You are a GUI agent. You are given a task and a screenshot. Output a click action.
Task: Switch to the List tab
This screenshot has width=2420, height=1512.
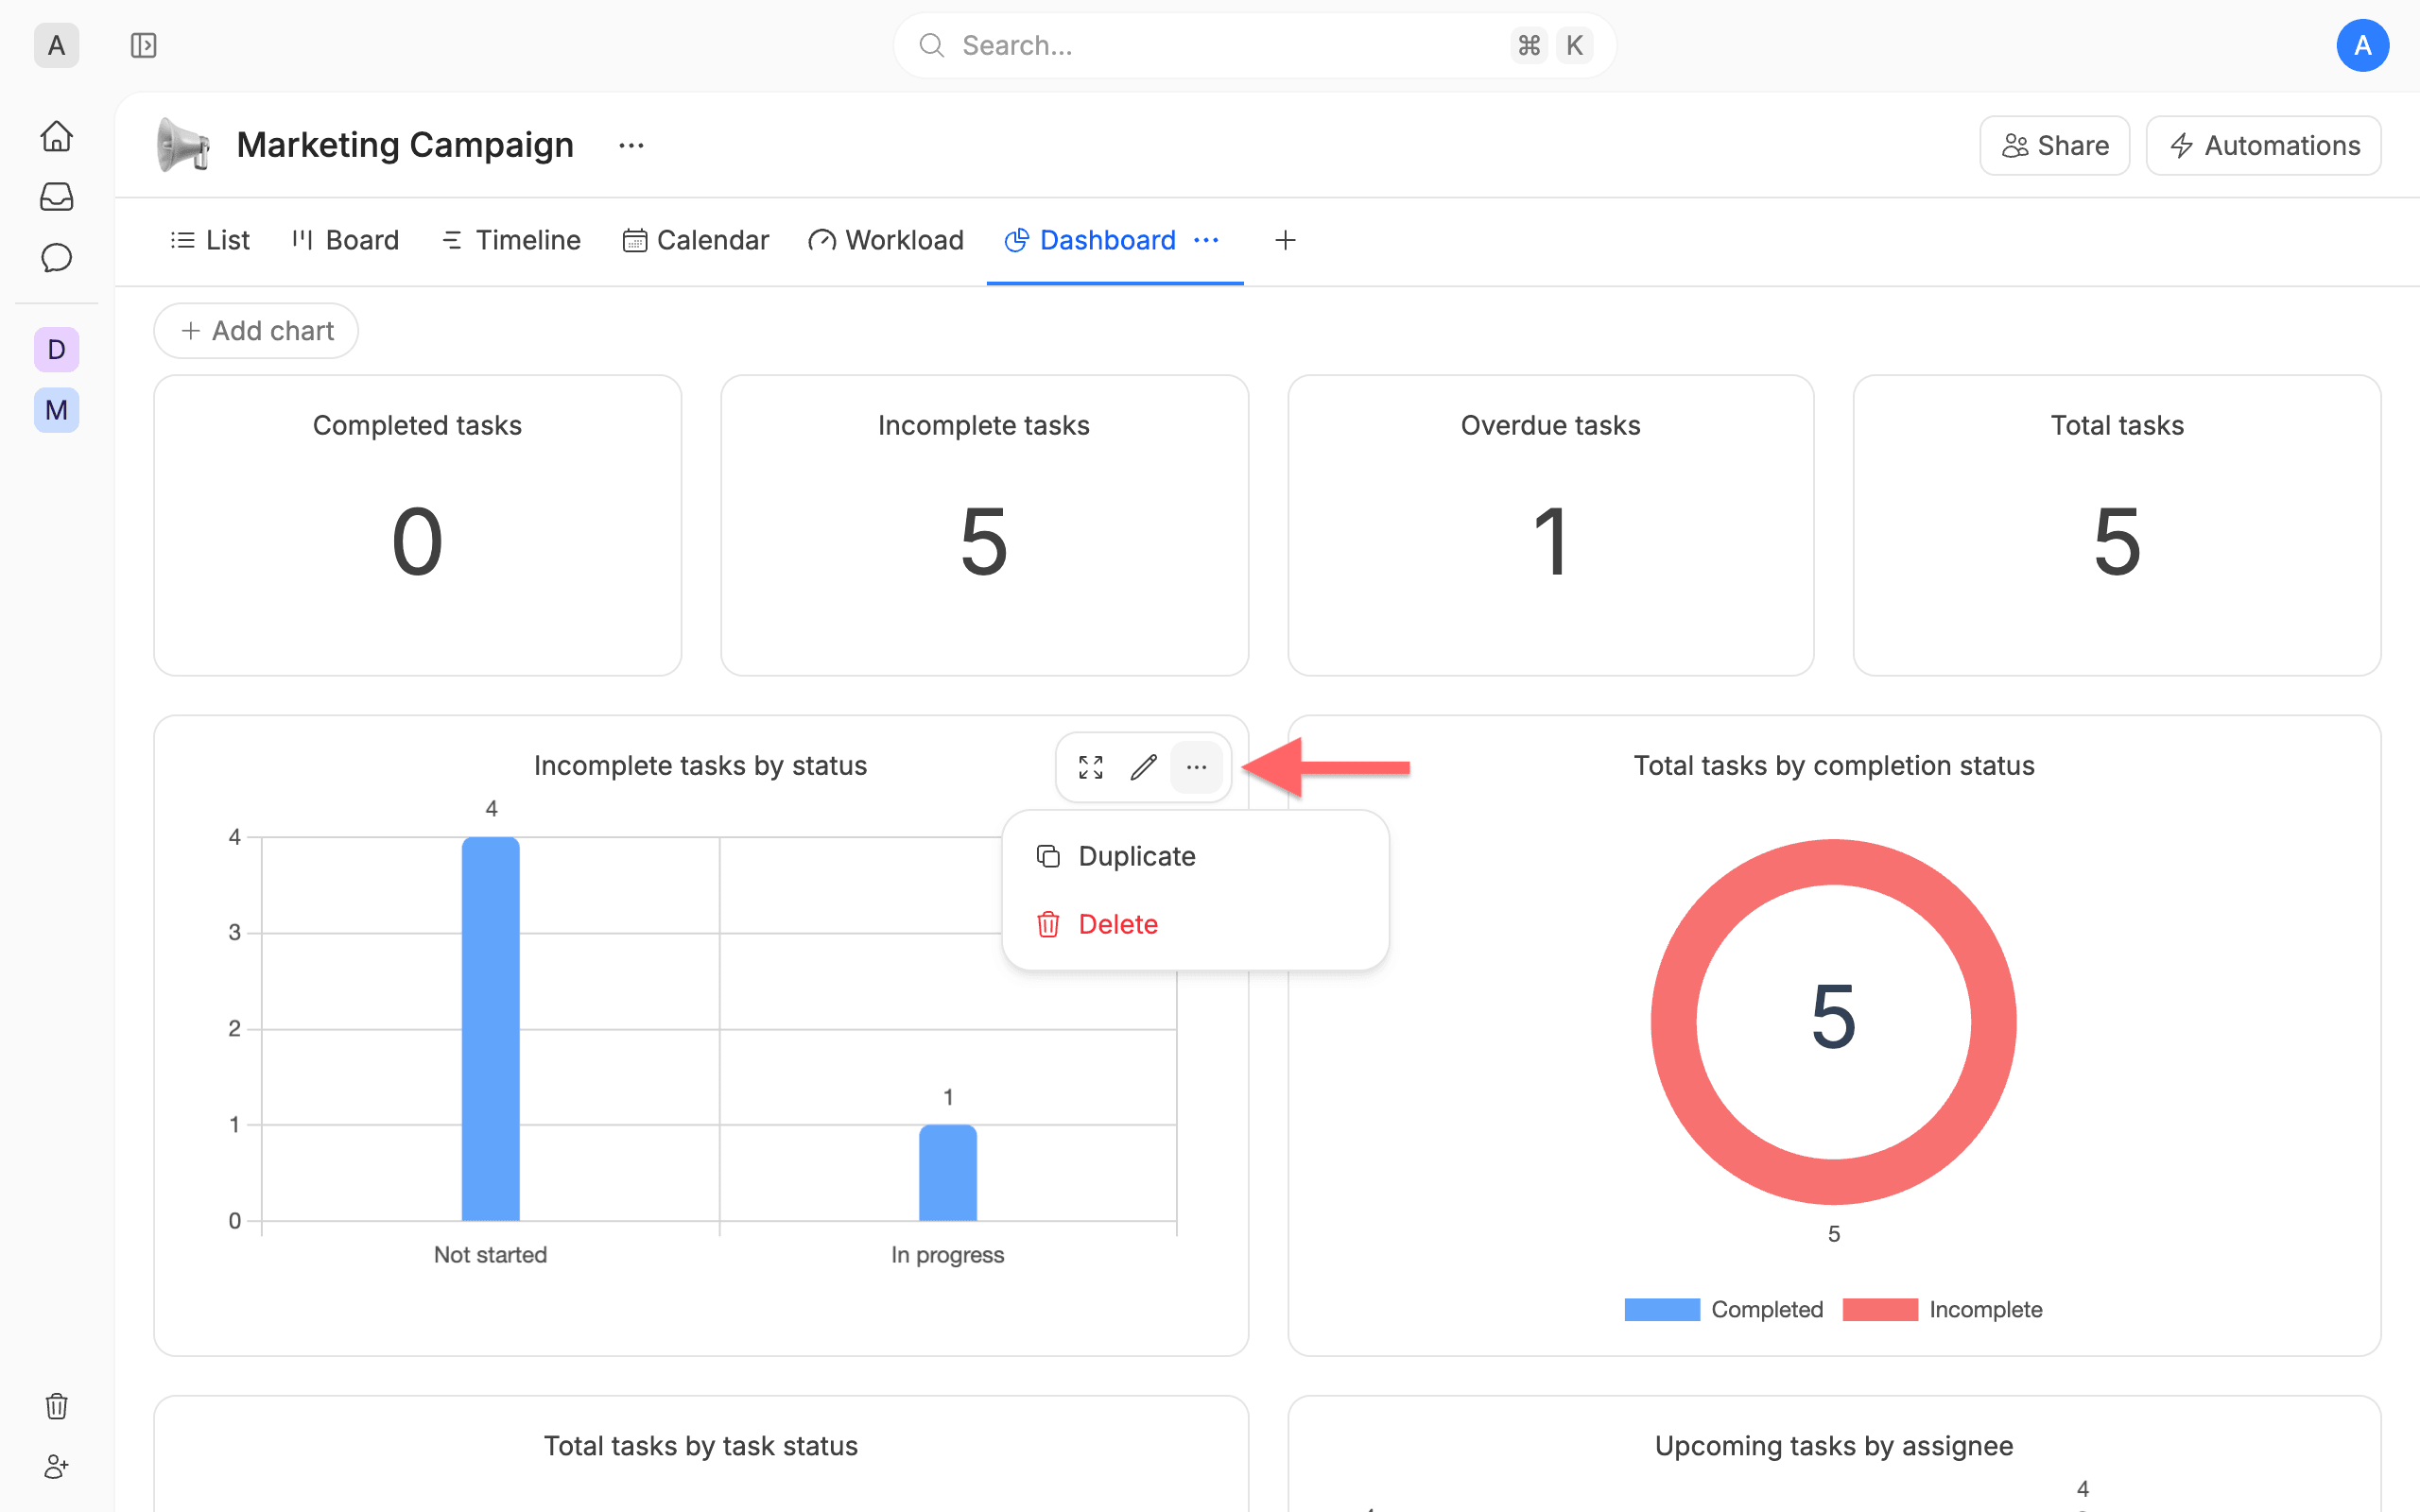(x=210, y=240)
